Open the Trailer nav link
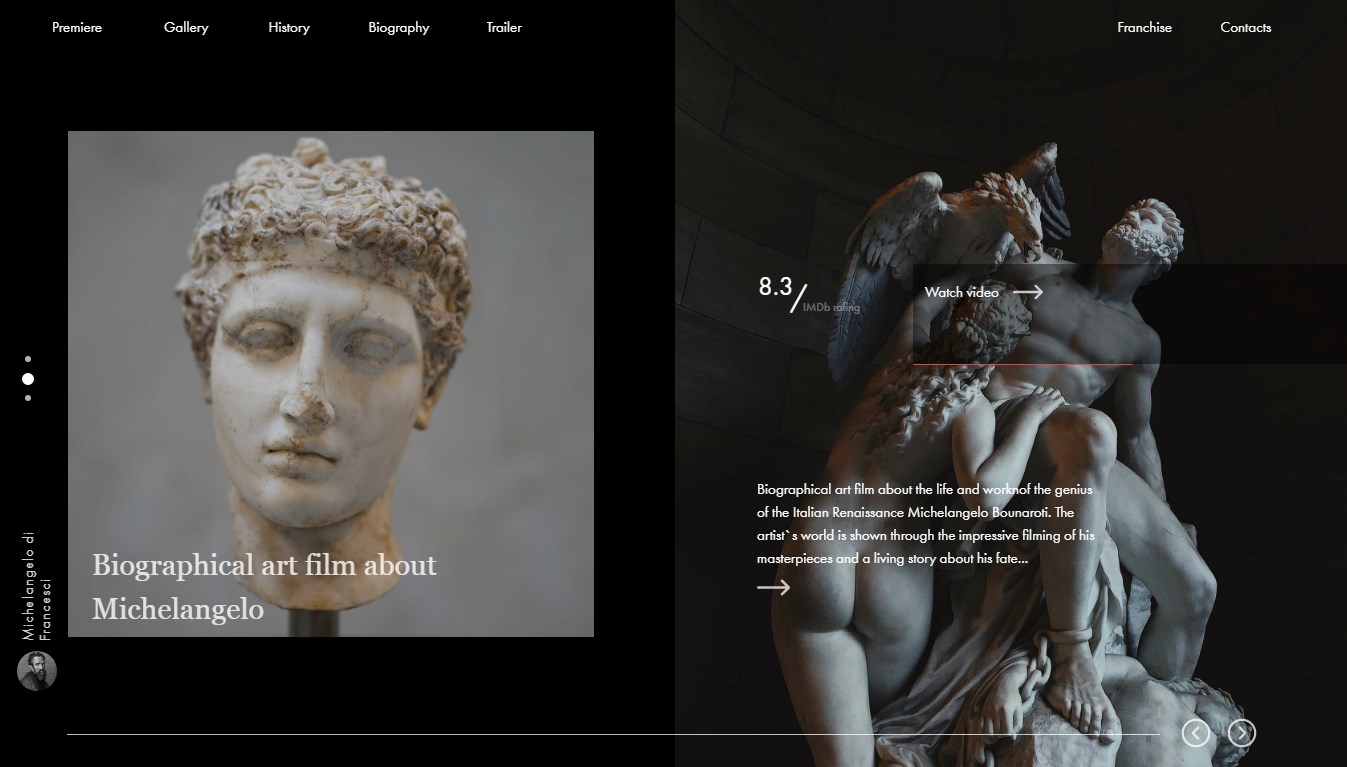1347x767 pixels. pos(504,28)
